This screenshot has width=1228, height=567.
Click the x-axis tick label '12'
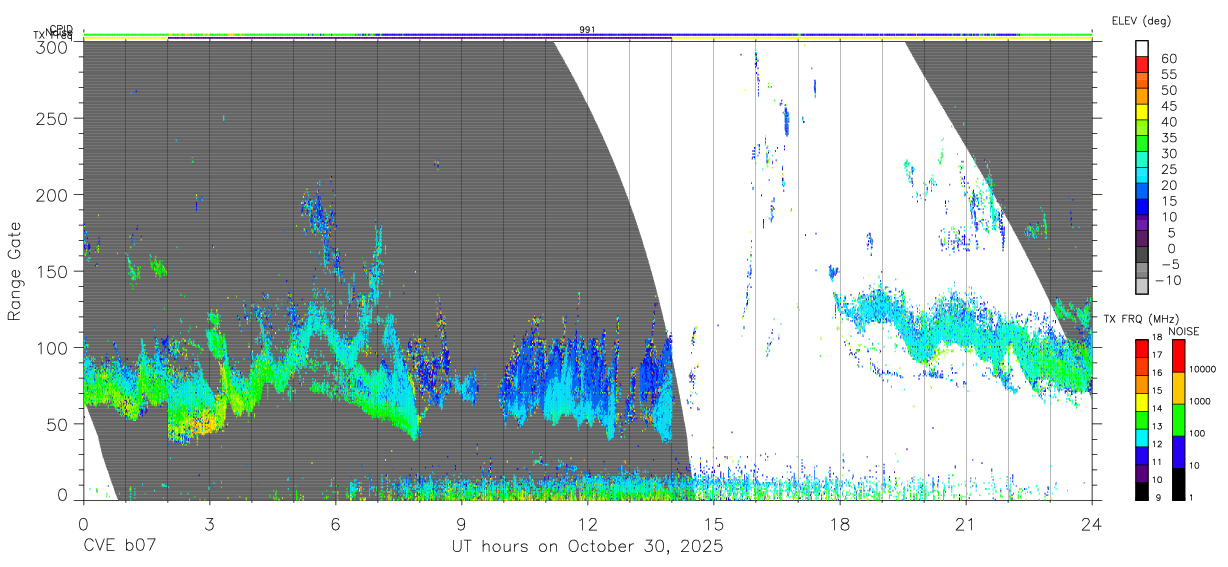(587, 524)
